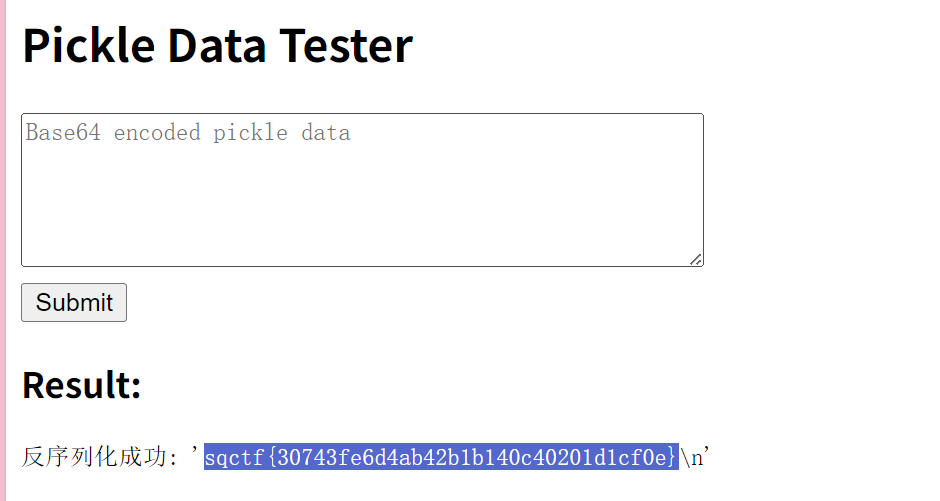Click the opening quote before the flag
940x501 pixels.
point(196,456)
